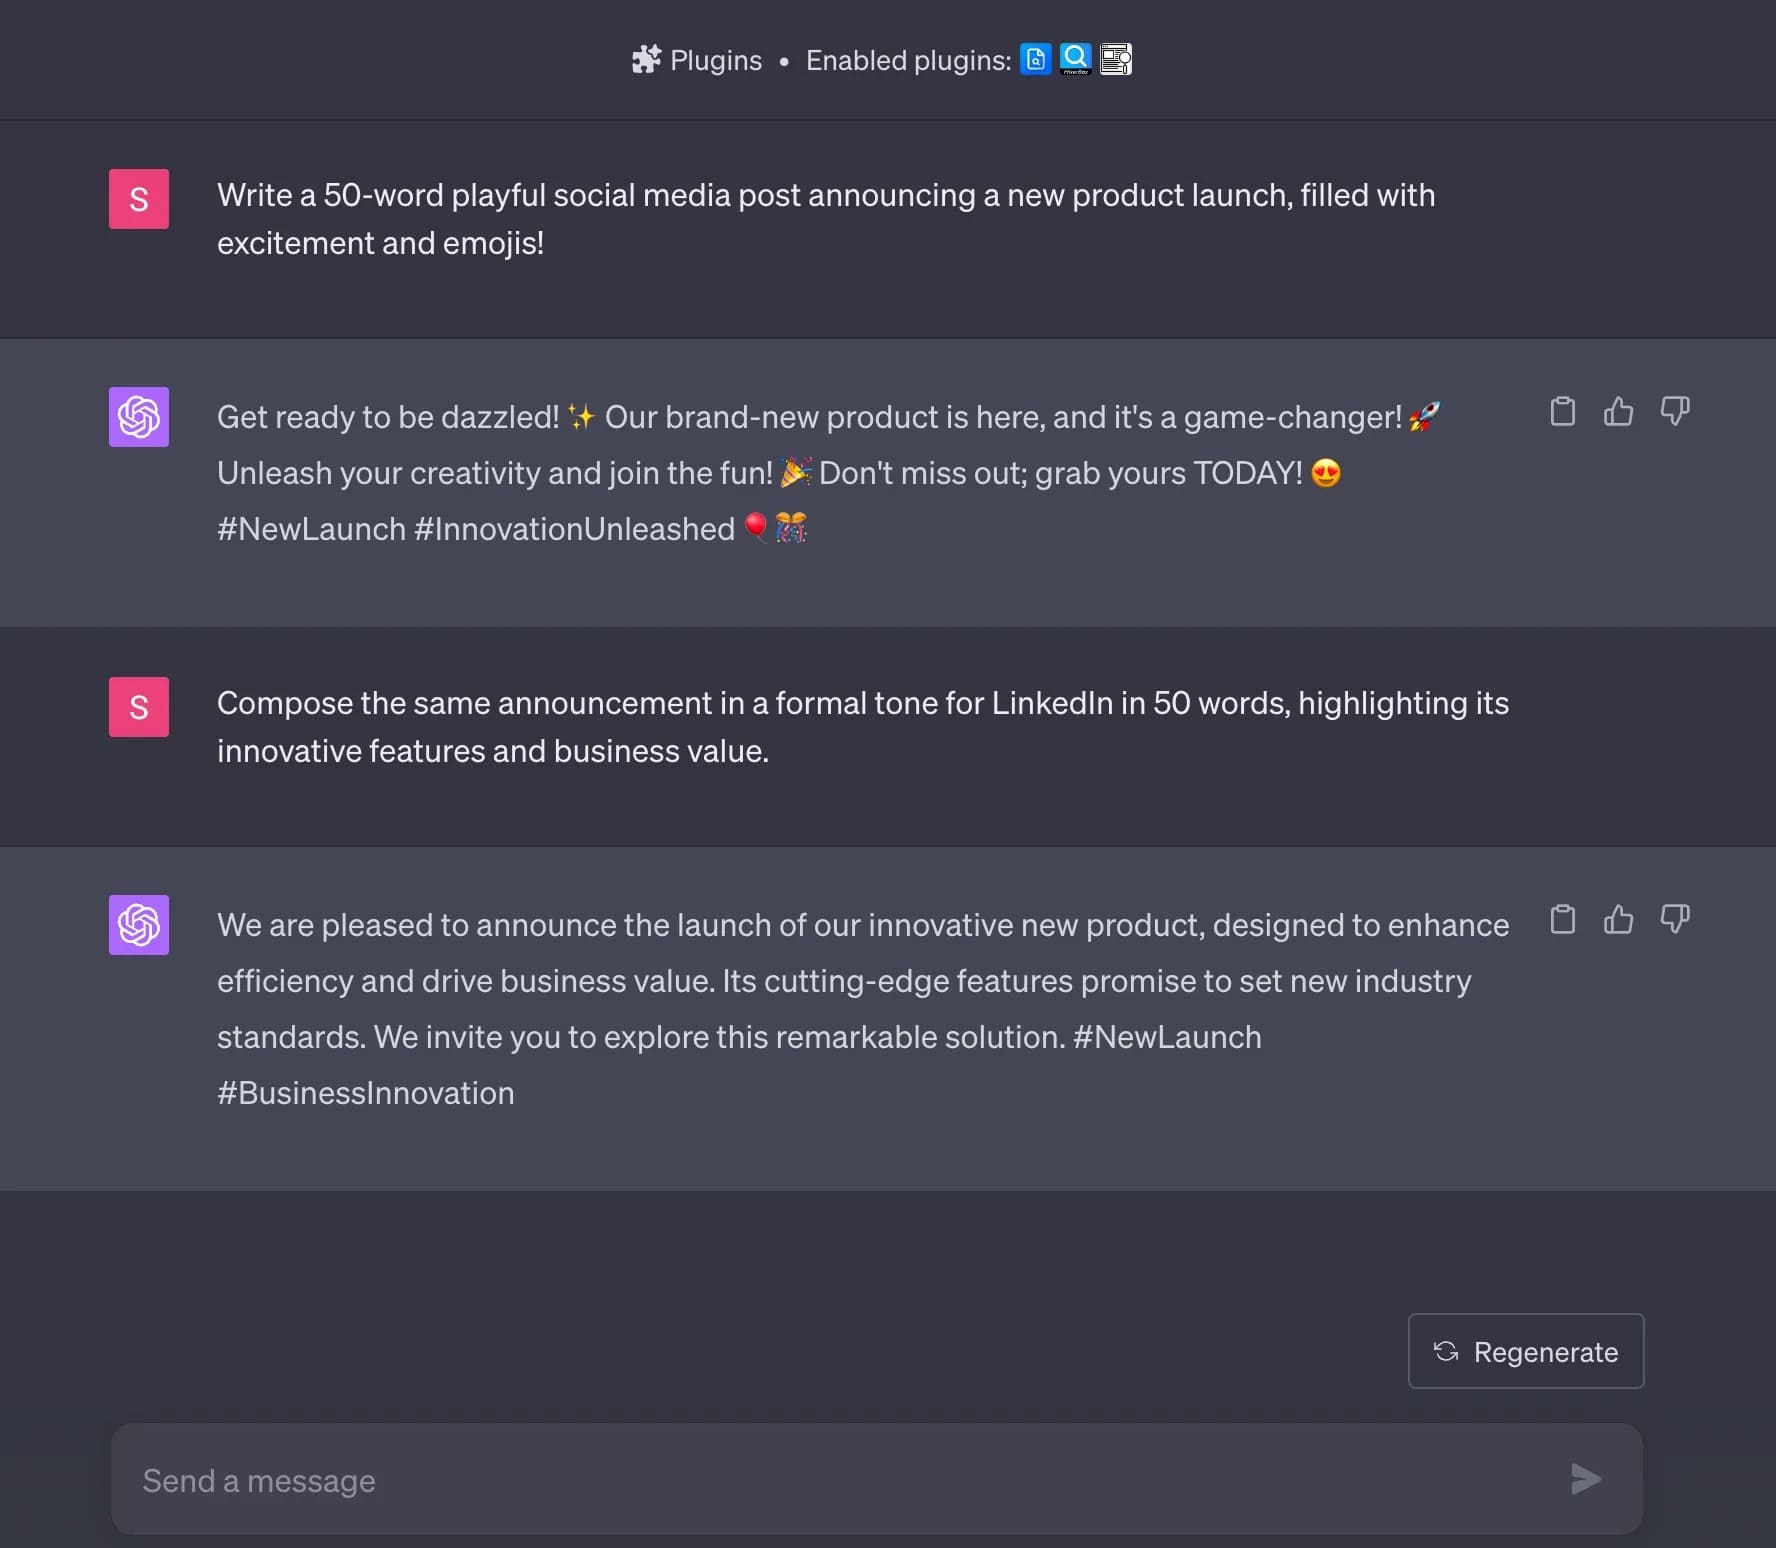Thumbs down the formal LinkedIn response
This screenshot has height=1548, width=1776.
pos(1675,919)
